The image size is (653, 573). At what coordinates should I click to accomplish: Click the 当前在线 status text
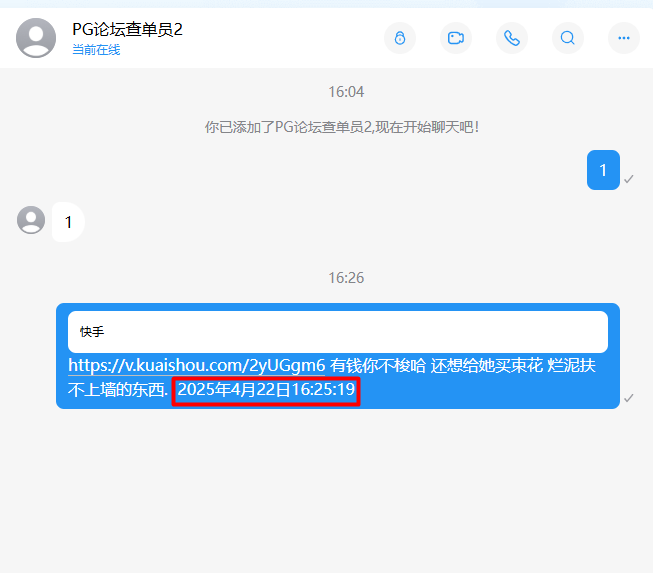[x=96, y=50]
